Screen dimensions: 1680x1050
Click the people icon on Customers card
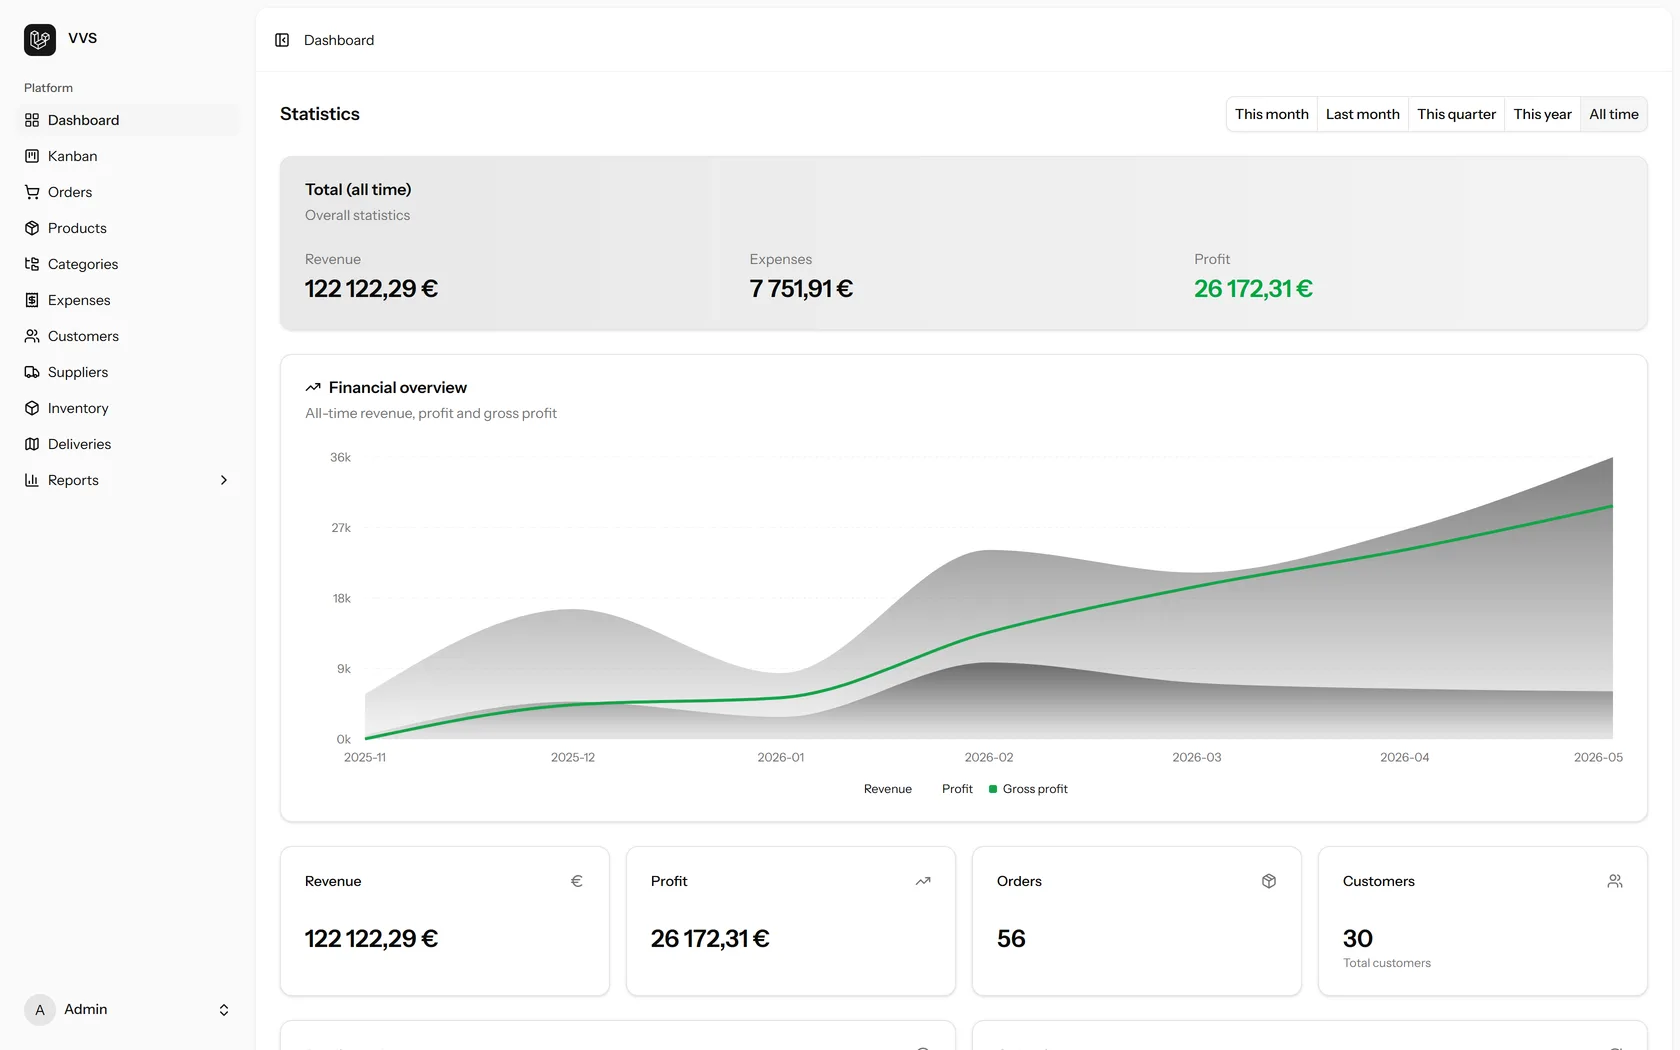(1615, 881)
